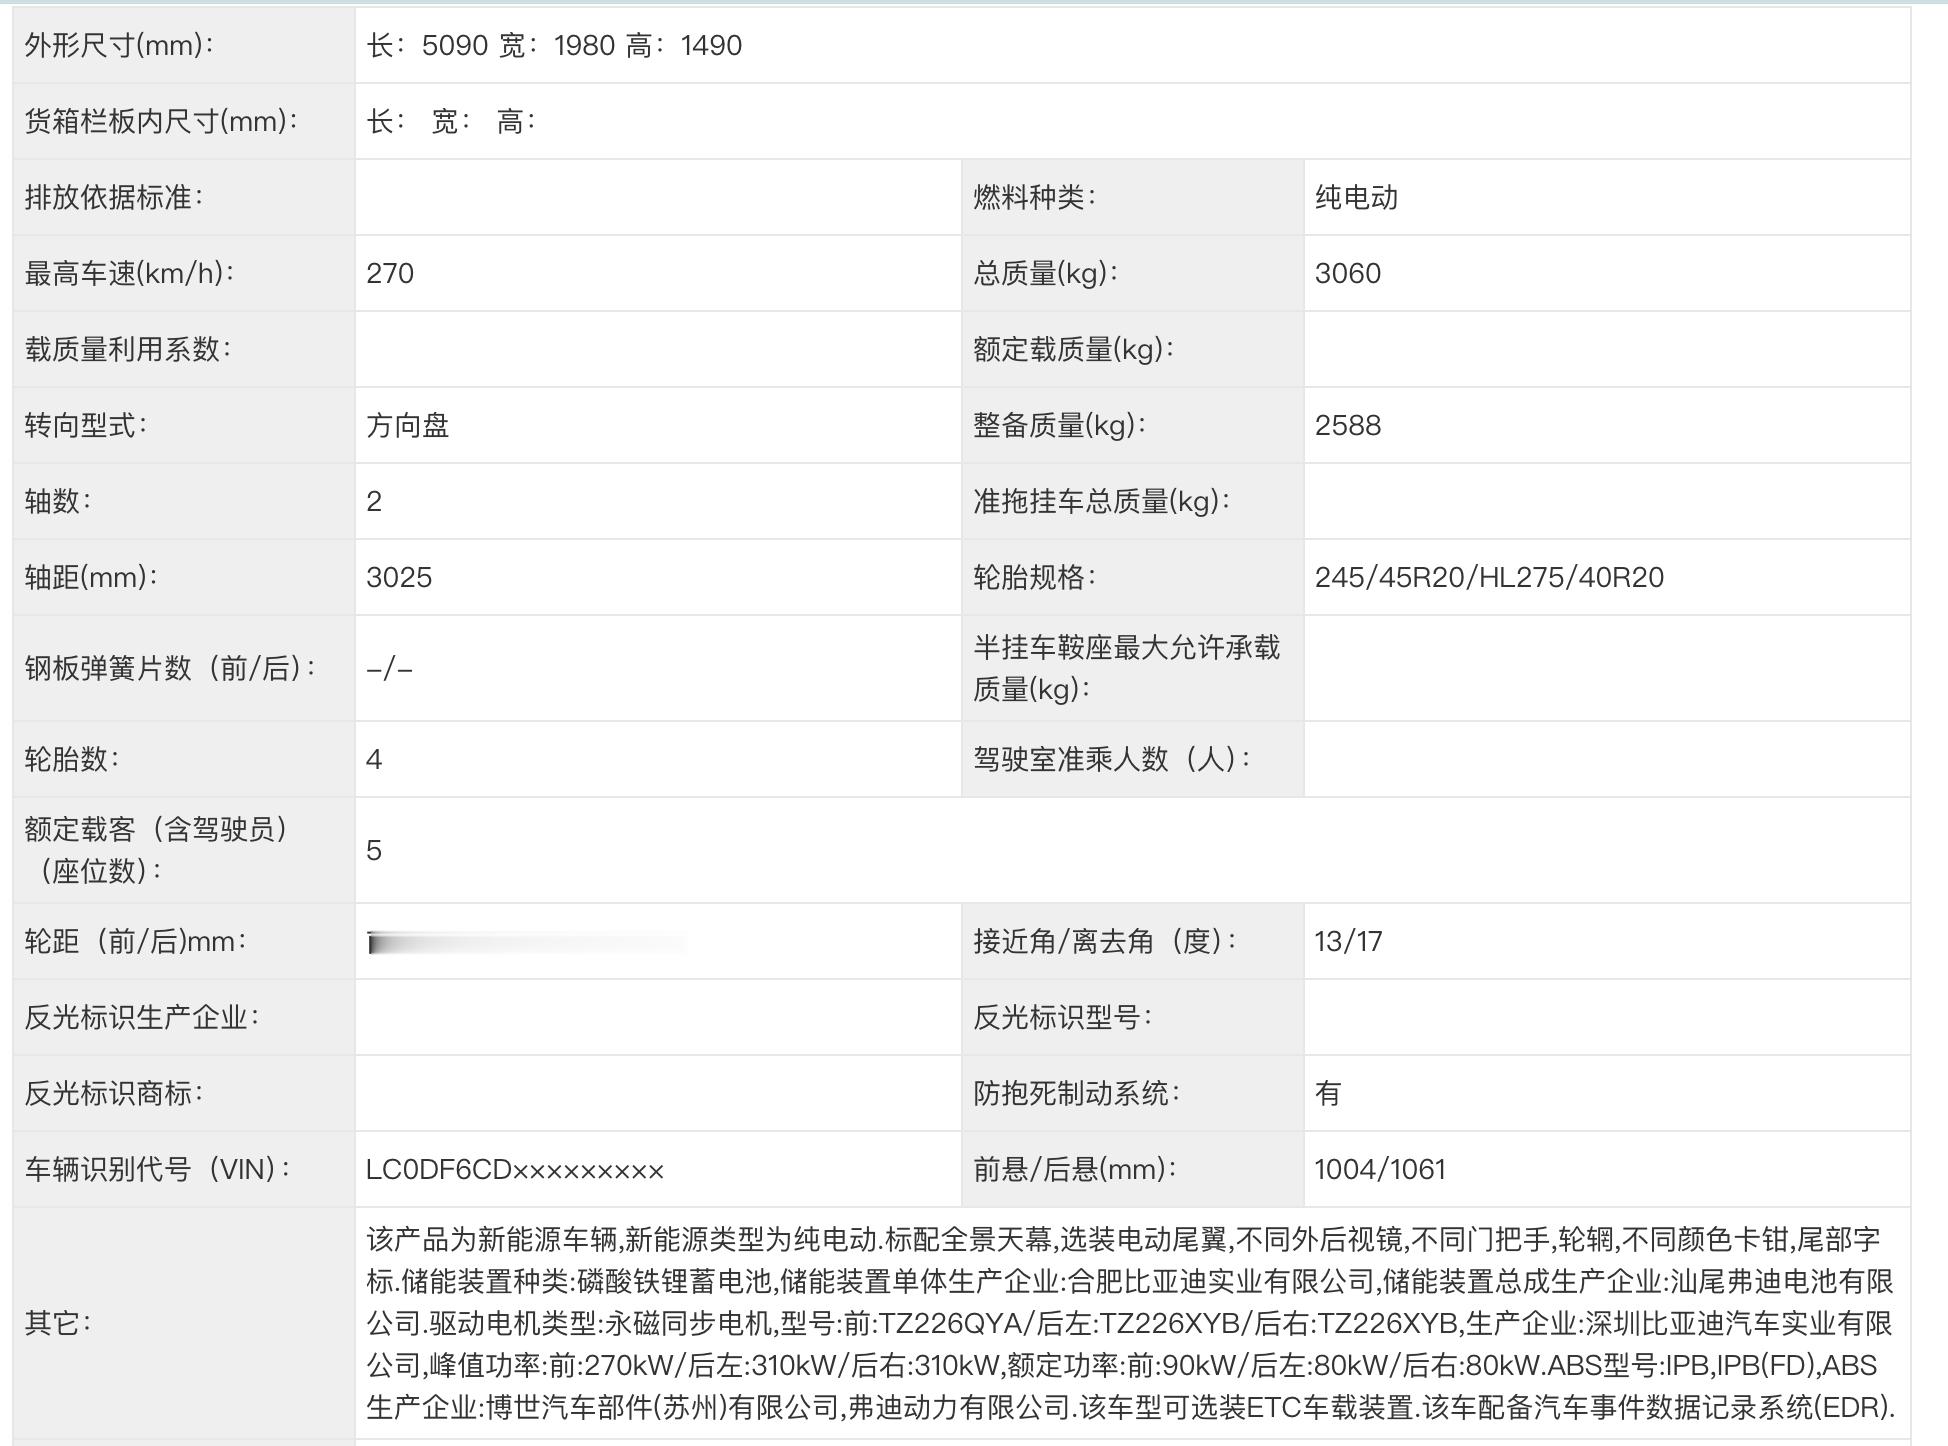Click the 钢板弹簧片数 value cell
The image size is (1948, 1446).
coord(390,669)
